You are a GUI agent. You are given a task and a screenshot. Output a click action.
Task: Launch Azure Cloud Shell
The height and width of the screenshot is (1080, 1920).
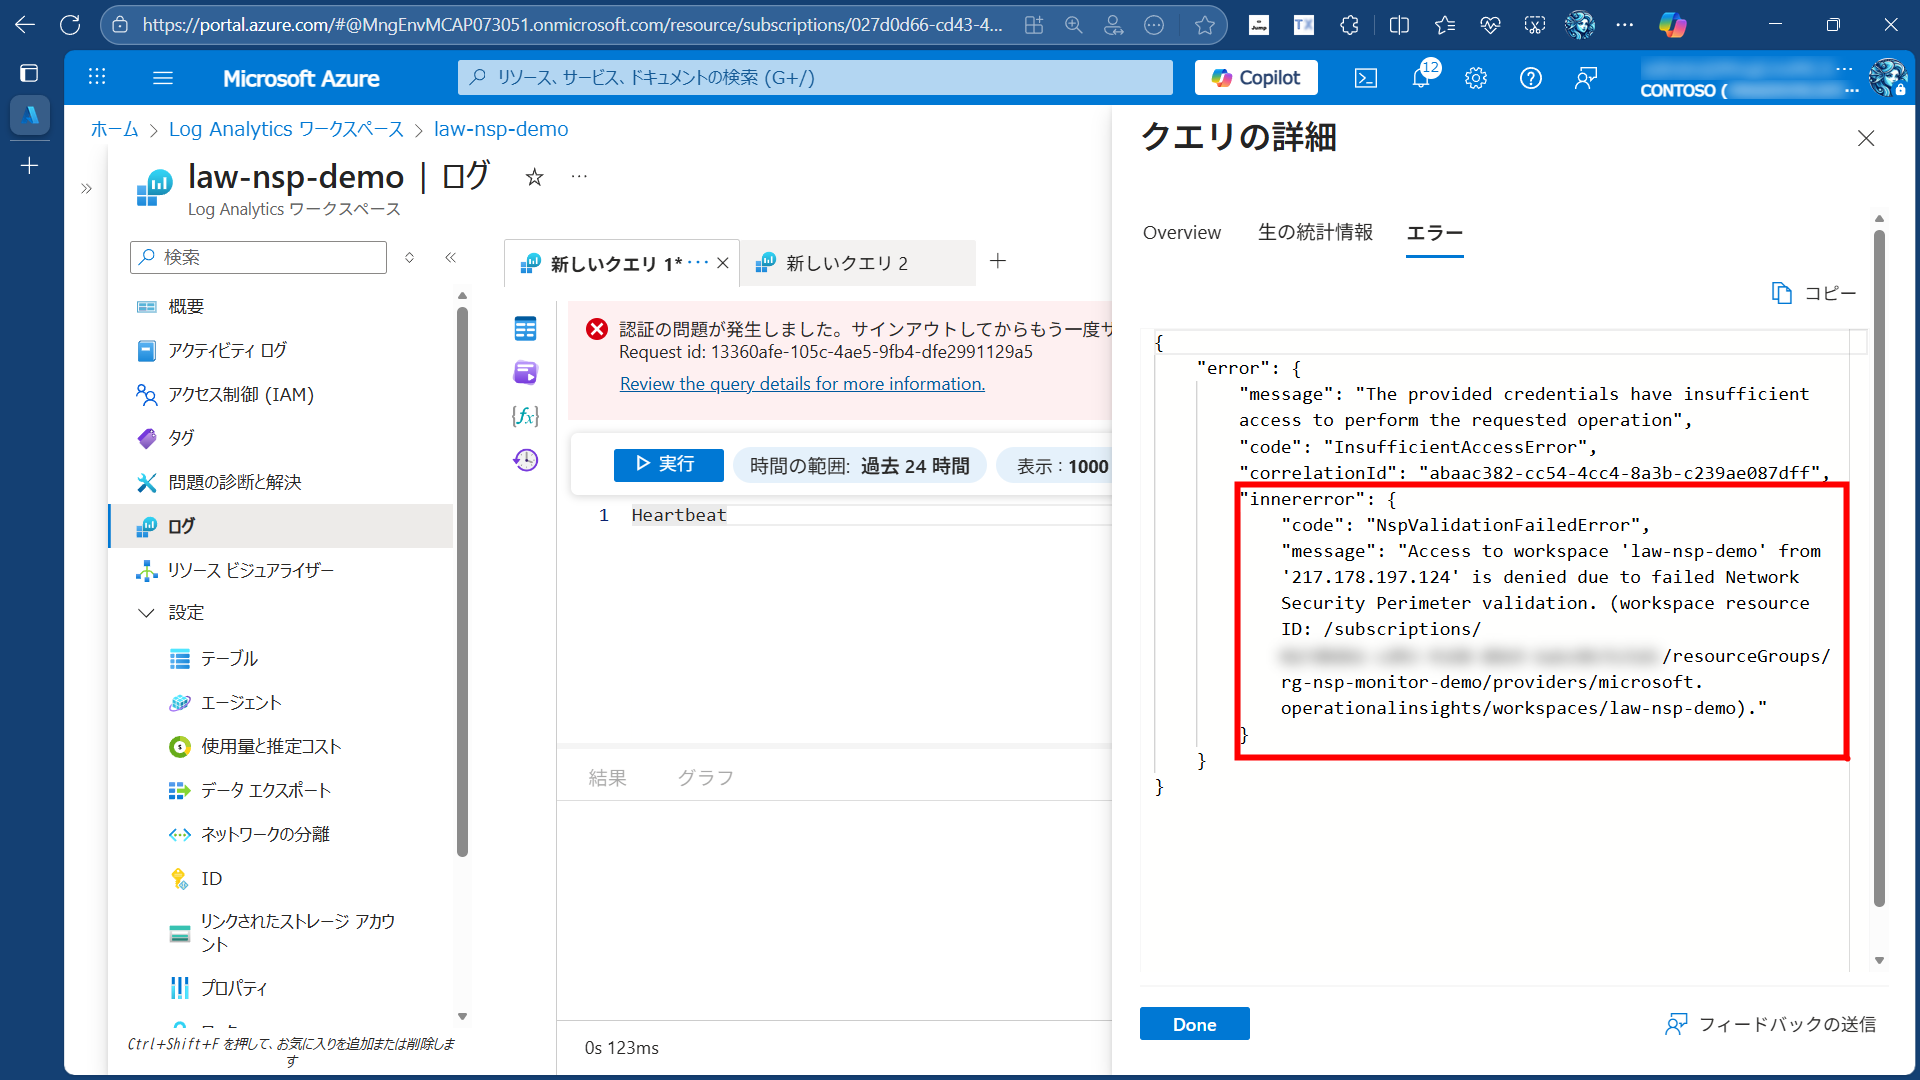coord(1365,77)
